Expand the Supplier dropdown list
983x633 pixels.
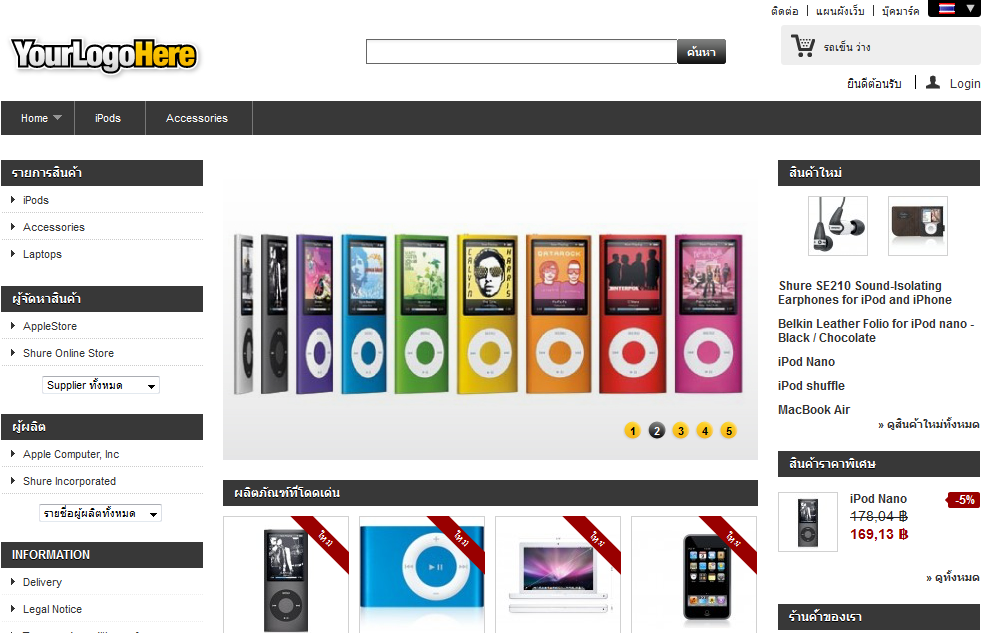[x=101, y=385]
